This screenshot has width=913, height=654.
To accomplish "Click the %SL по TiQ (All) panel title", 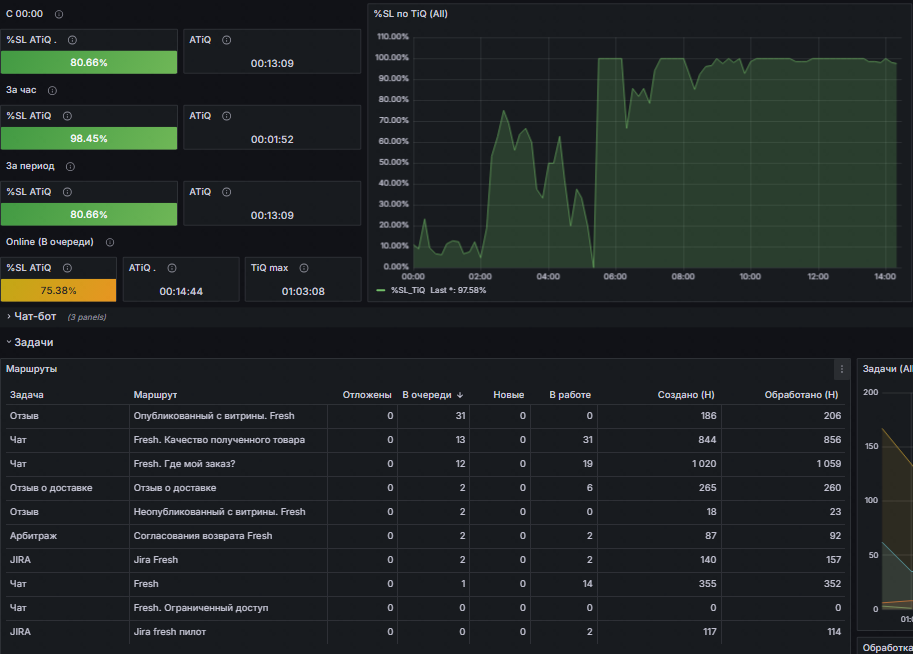I will tap(411, 14).
